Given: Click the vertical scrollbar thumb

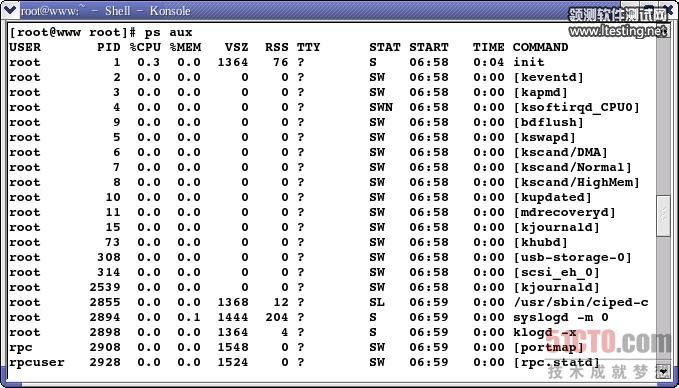Looking at the screenshot, I should pos(663,216).
